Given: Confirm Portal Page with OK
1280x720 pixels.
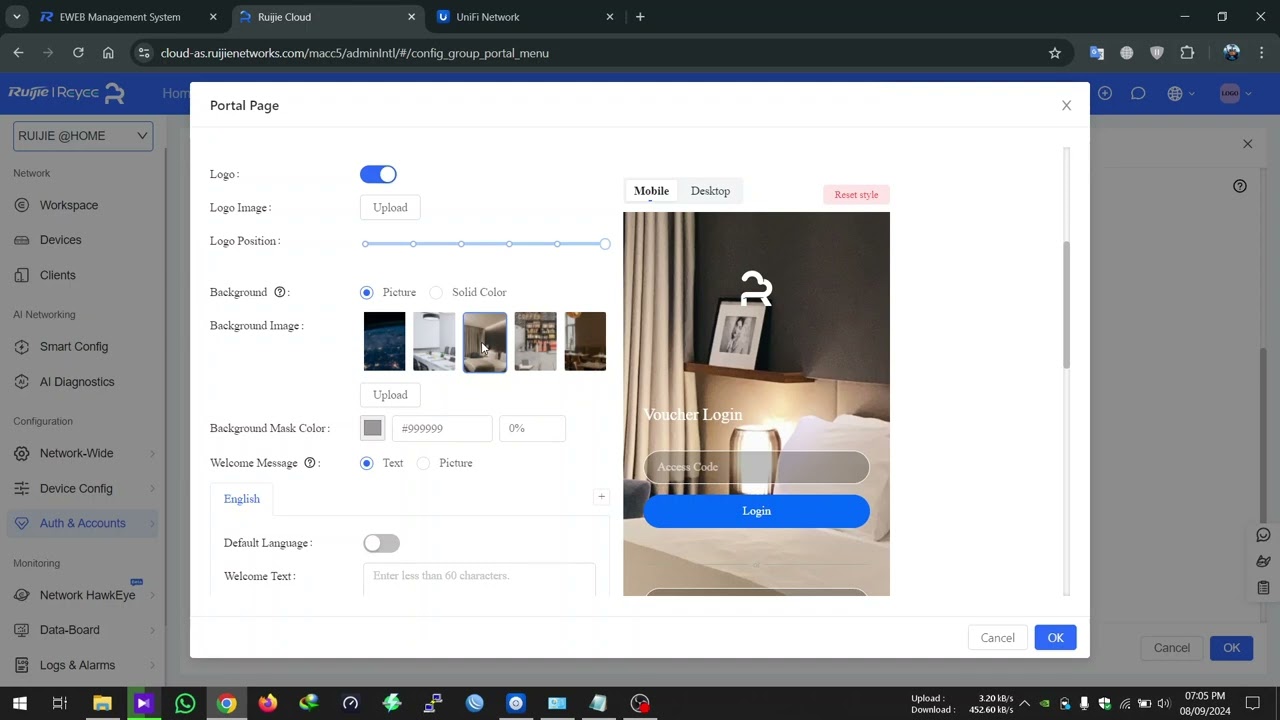Looking at the screenshot, I should coord(1055,638).
